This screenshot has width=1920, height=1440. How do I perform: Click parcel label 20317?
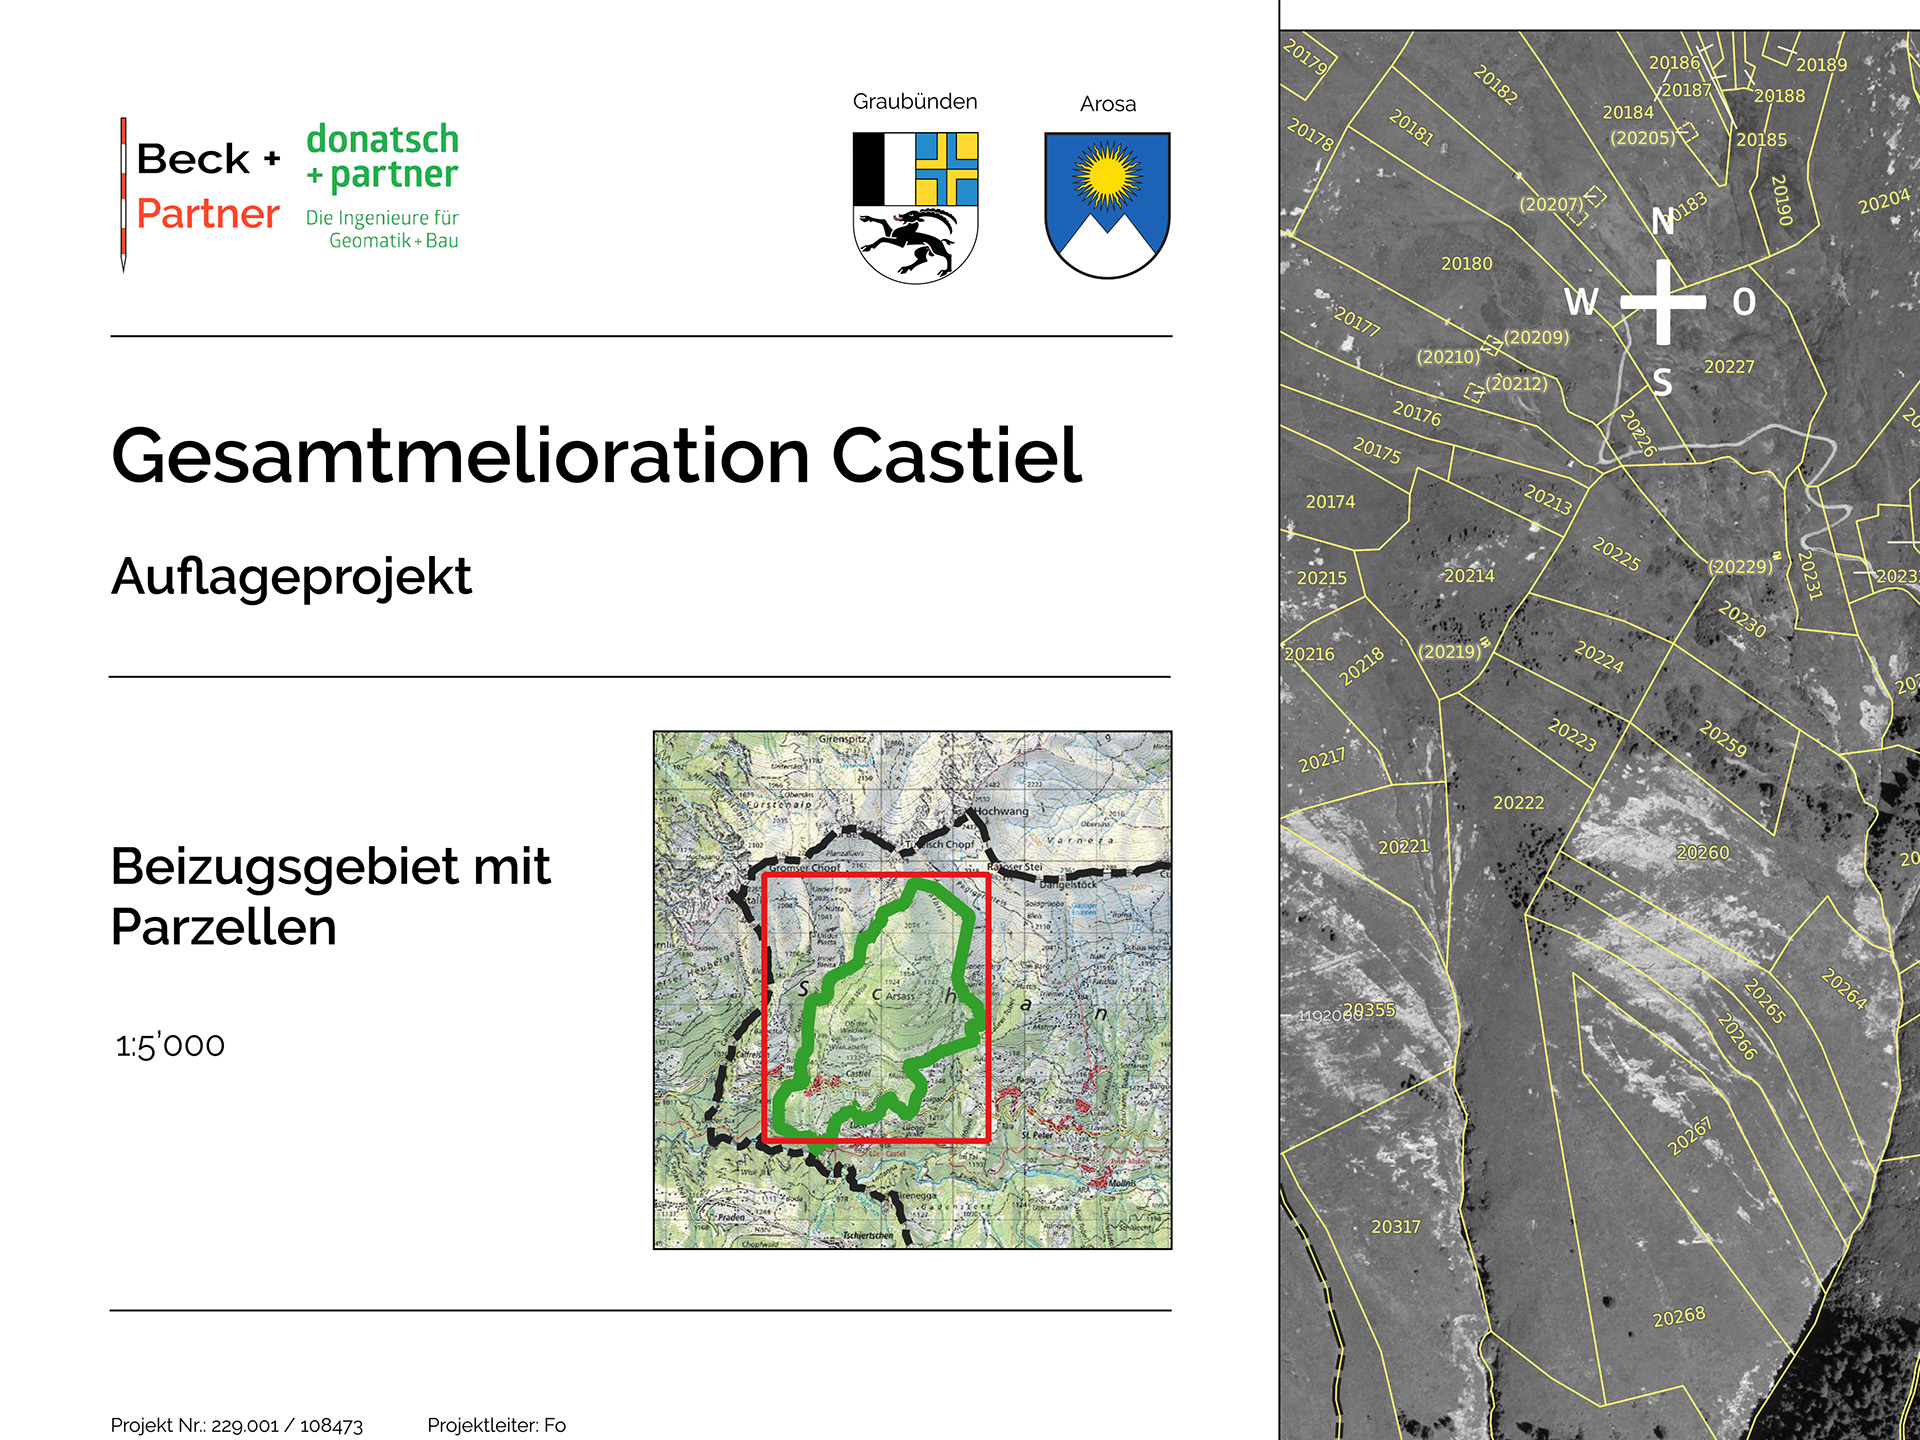pyautogui.click(x=1395, y=1227)
